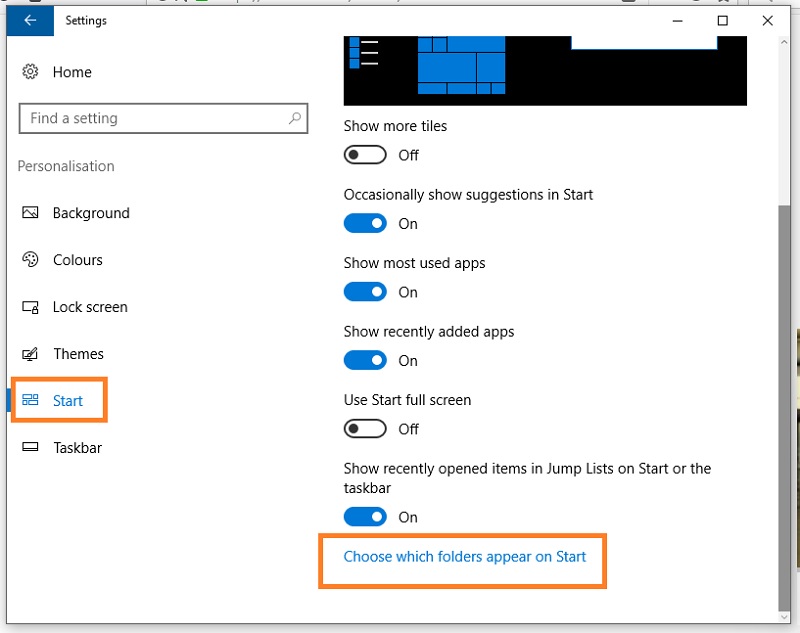
Task: Turn off Show most used apps
Action: tap(364, 291)
